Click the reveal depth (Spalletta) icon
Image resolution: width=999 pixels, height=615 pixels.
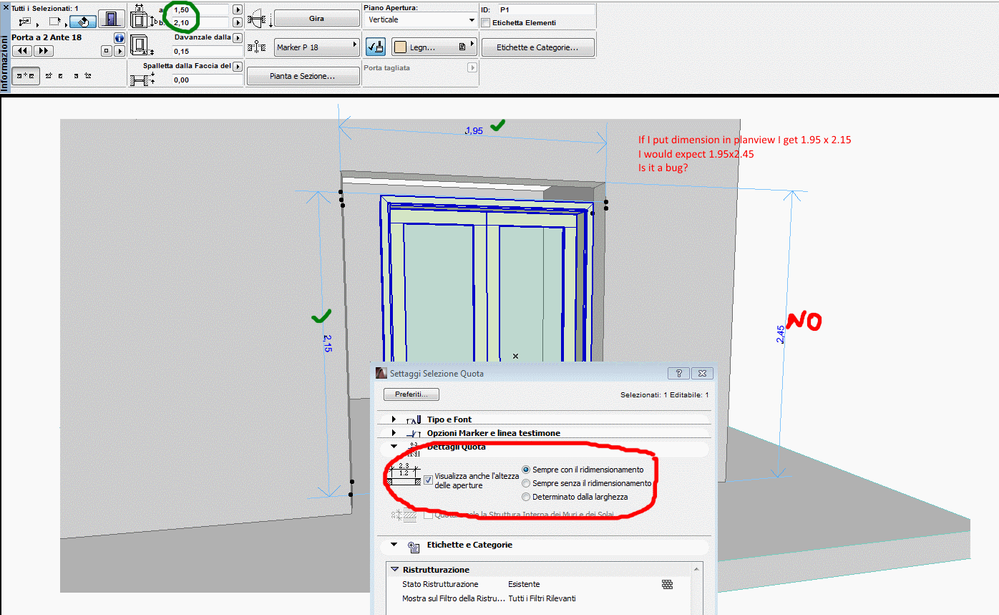(x=142, y=78)
